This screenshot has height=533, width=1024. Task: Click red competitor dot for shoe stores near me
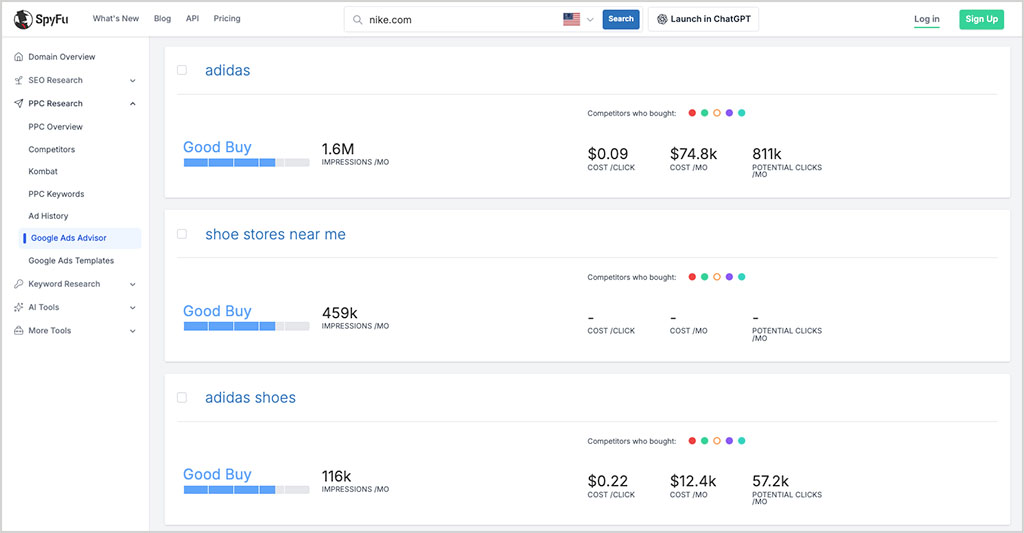[692, 277]
